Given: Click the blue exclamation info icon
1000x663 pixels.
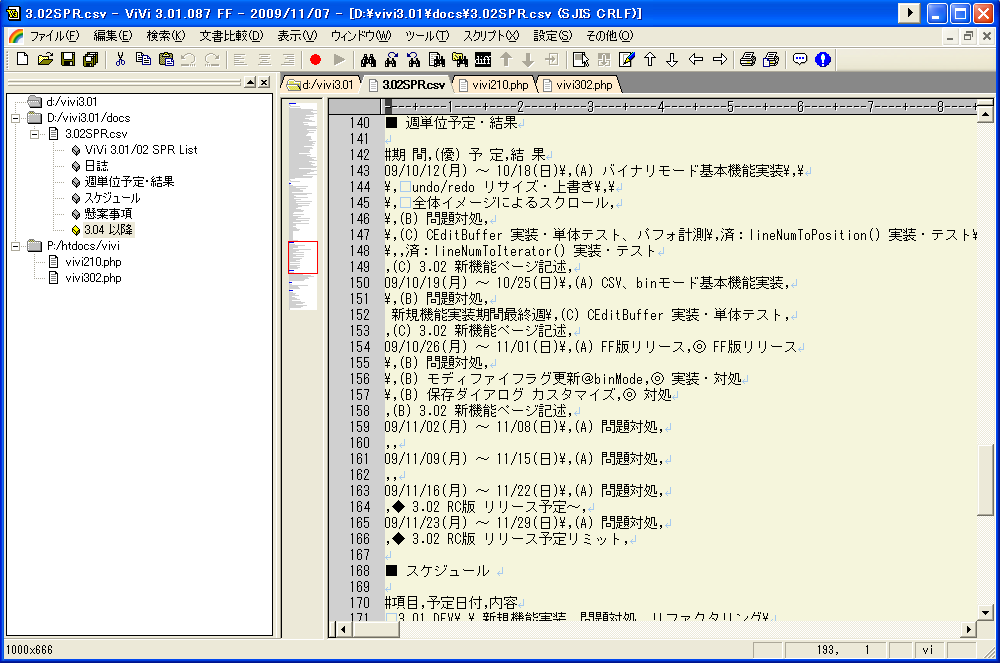Looking at the screenshot, I should coord(823,60).
